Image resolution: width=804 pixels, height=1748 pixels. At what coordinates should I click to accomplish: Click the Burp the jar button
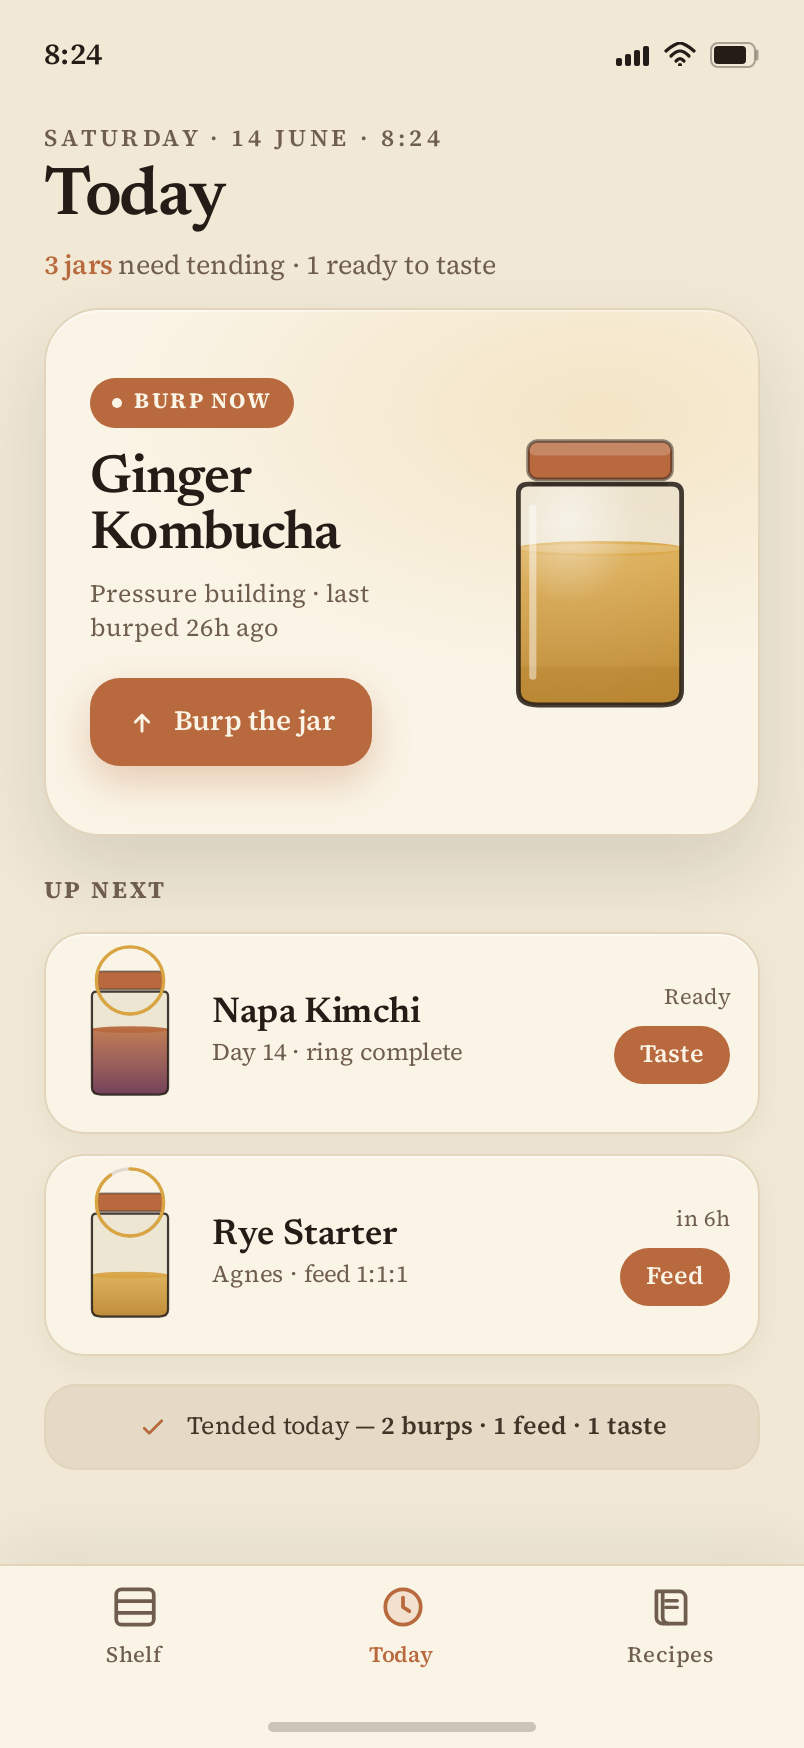(231, 722)
